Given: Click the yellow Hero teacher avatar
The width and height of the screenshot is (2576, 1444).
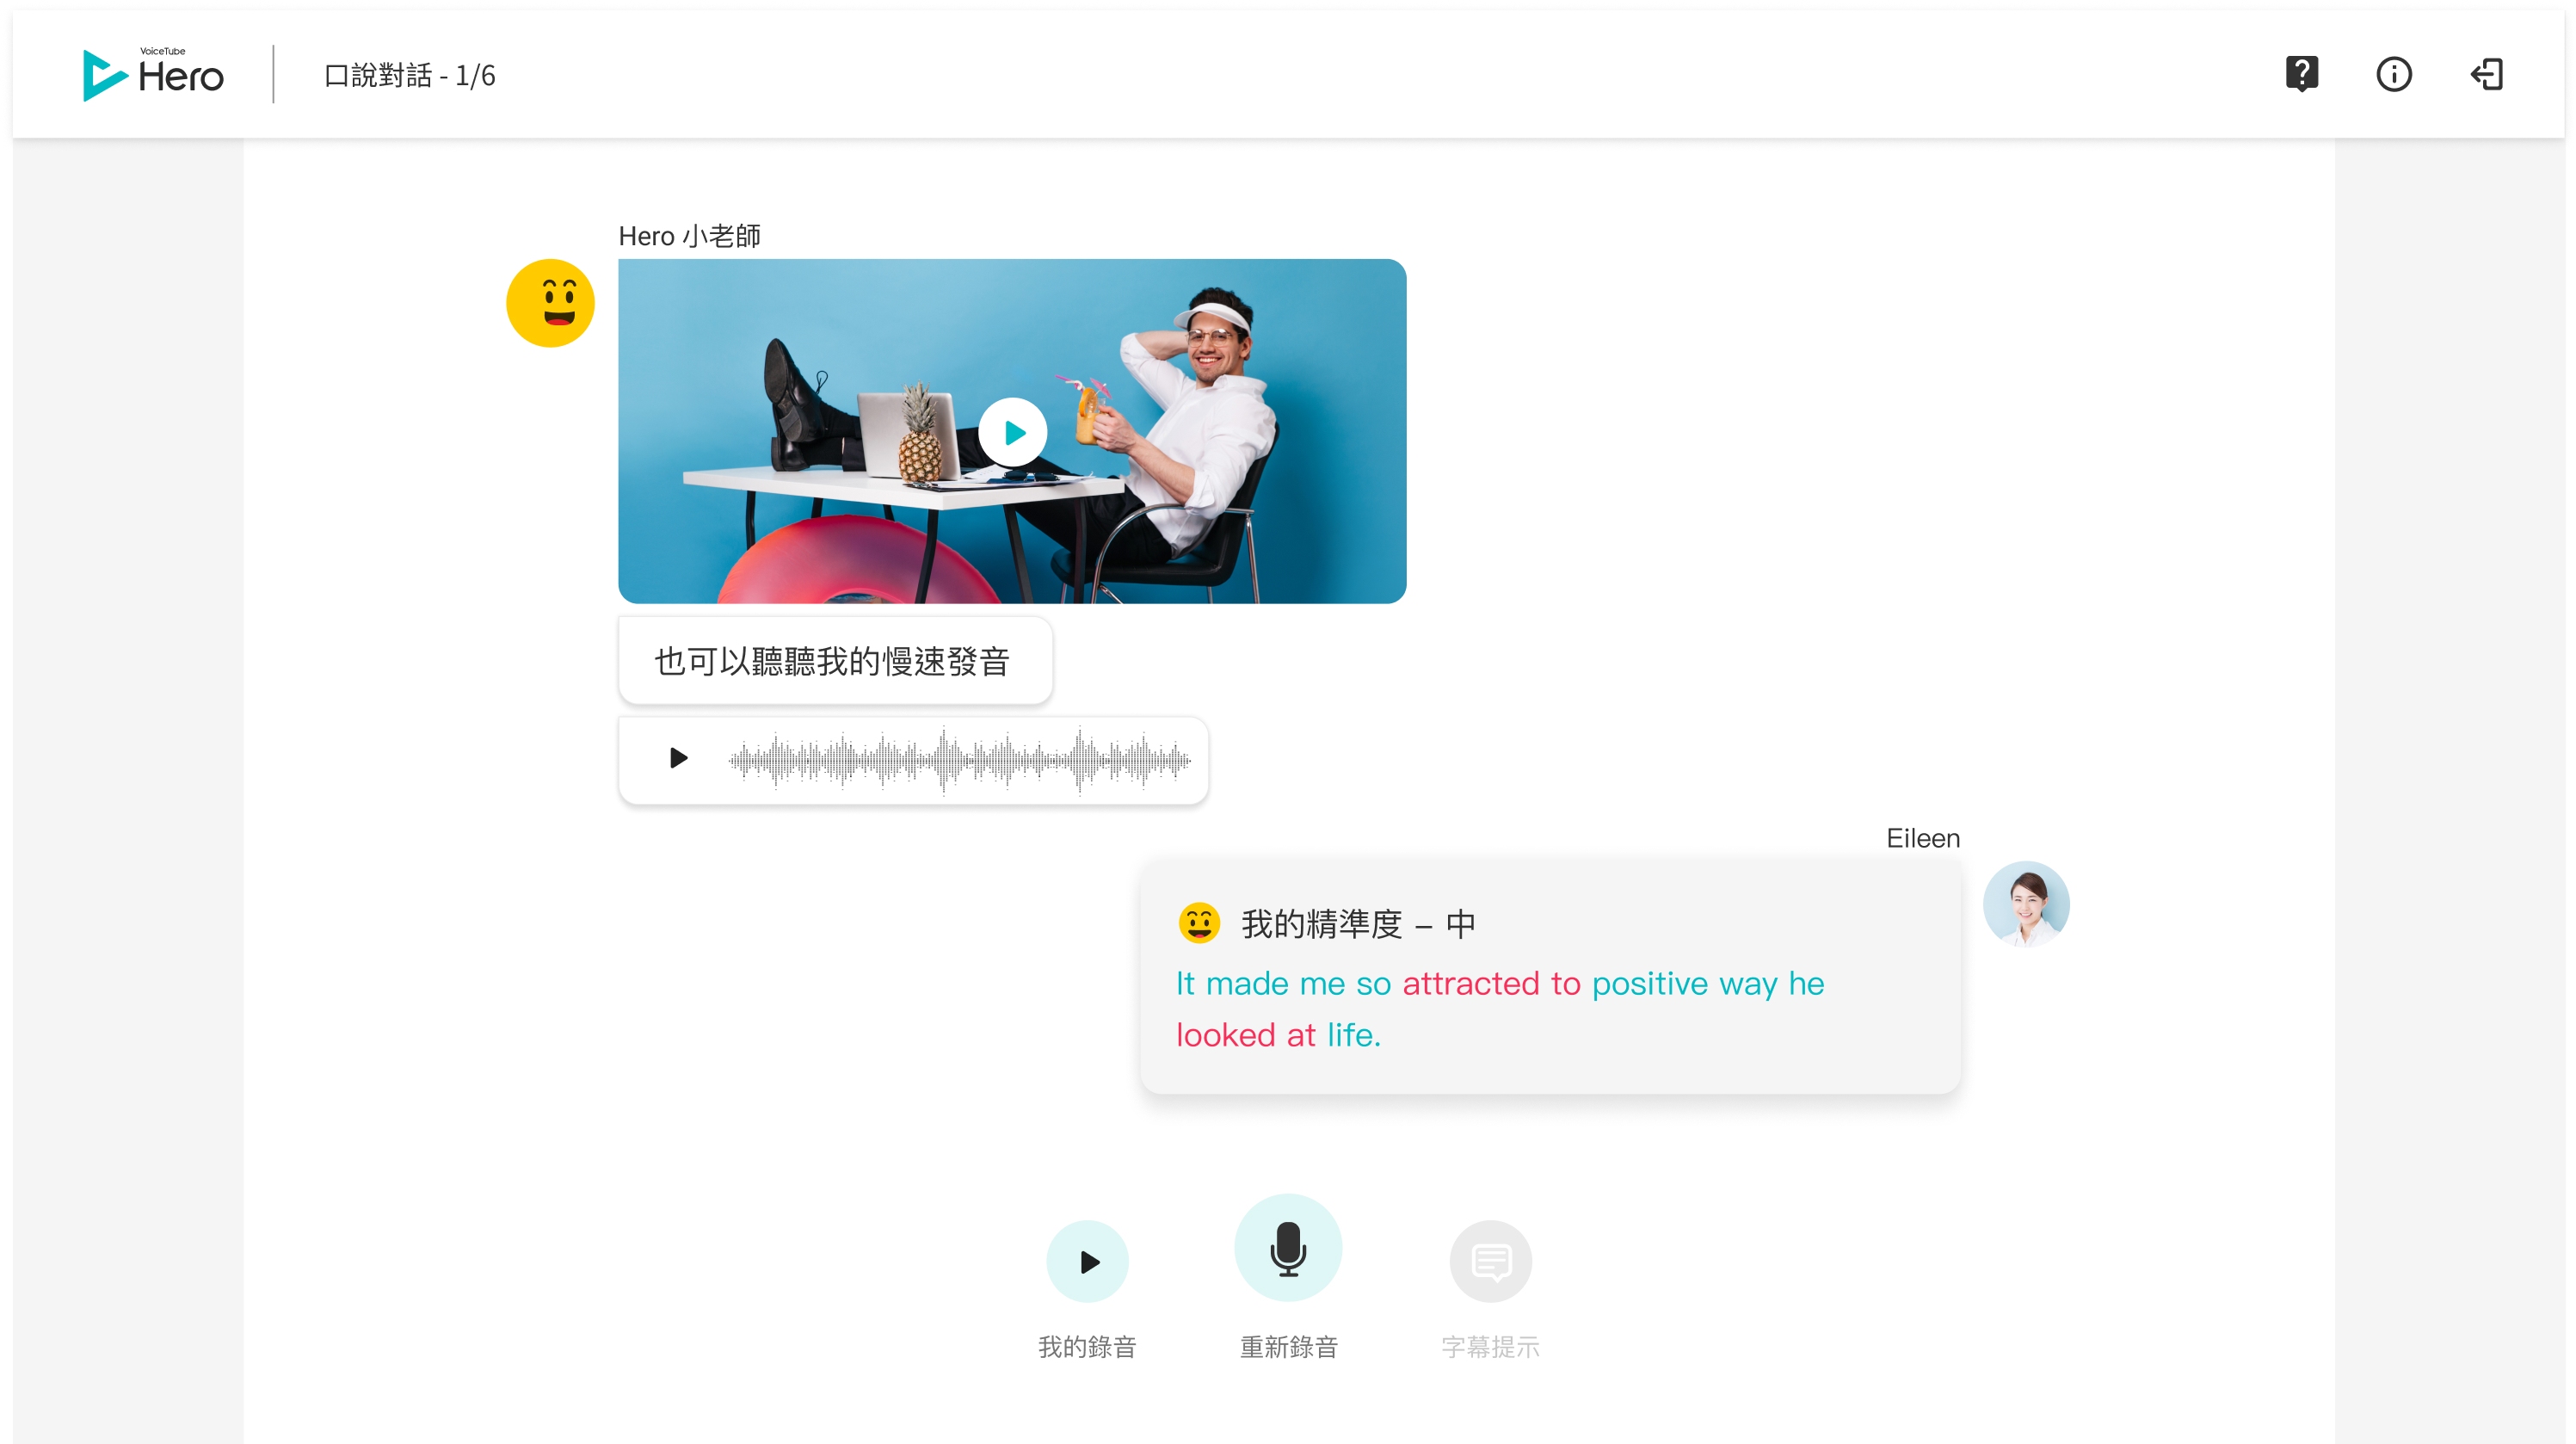Looking at the screenshot, I should click(x=550, y=303).
